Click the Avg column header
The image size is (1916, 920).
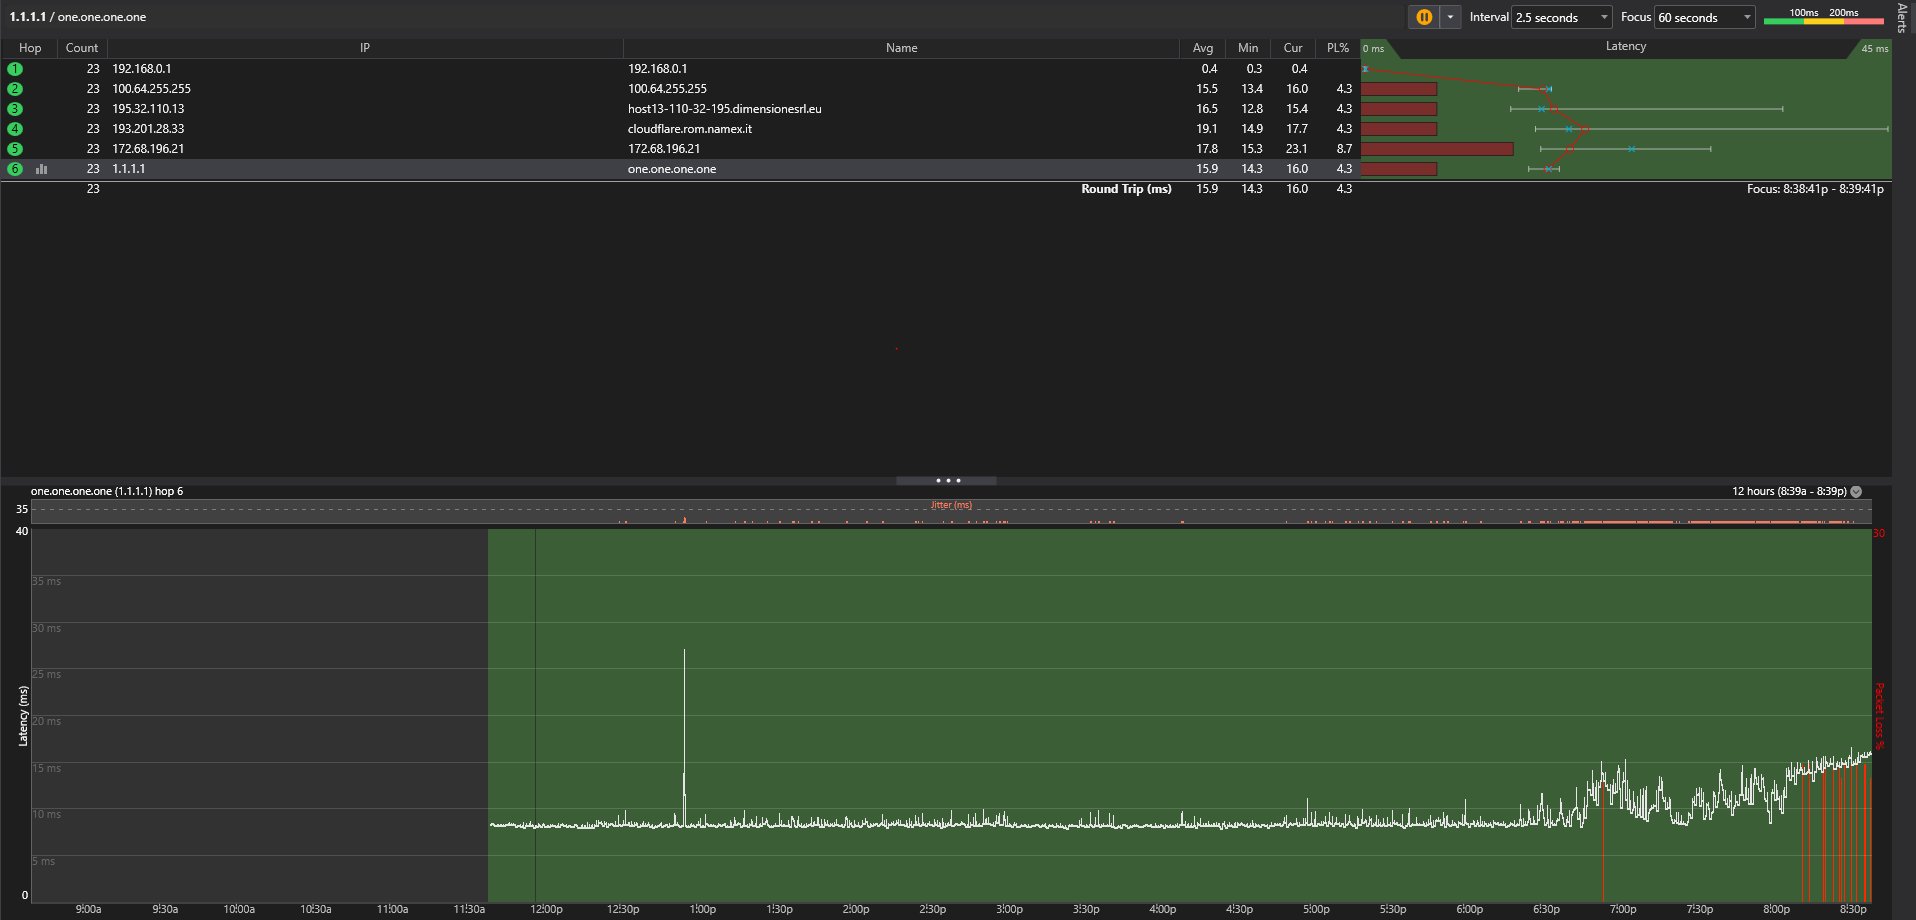[x=1202, y=48]
